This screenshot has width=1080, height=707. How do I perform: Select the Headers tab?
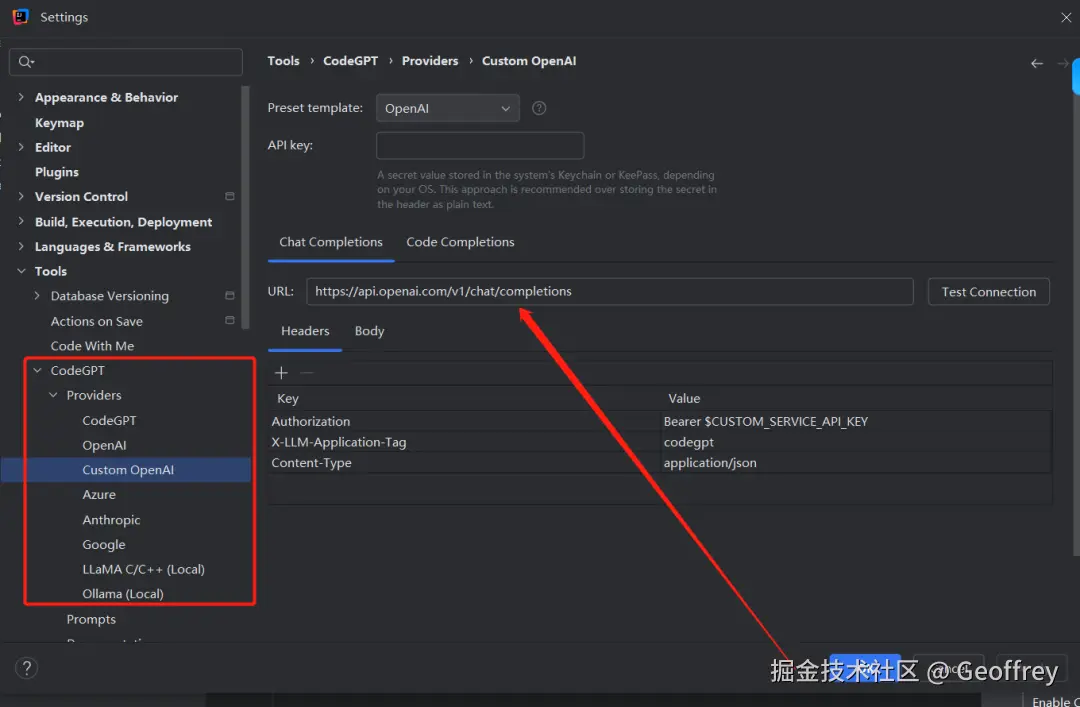click(x=305, y=331)
